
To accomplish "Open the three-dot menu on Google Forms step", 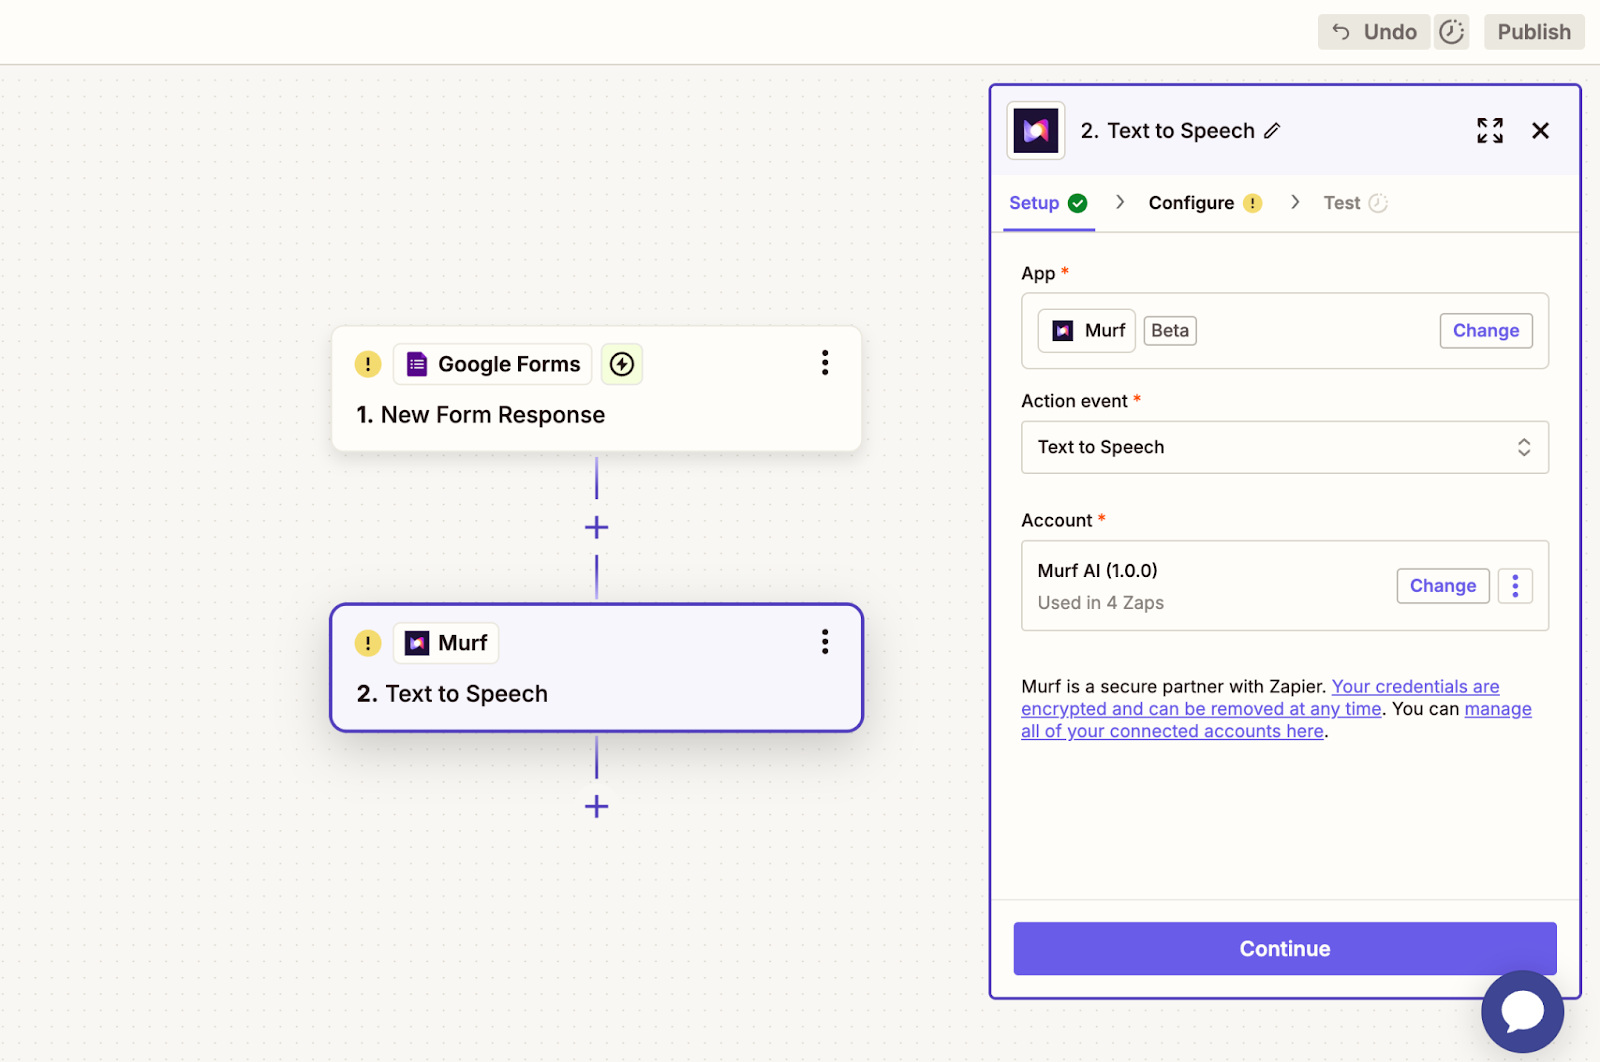I will (825, 363).
